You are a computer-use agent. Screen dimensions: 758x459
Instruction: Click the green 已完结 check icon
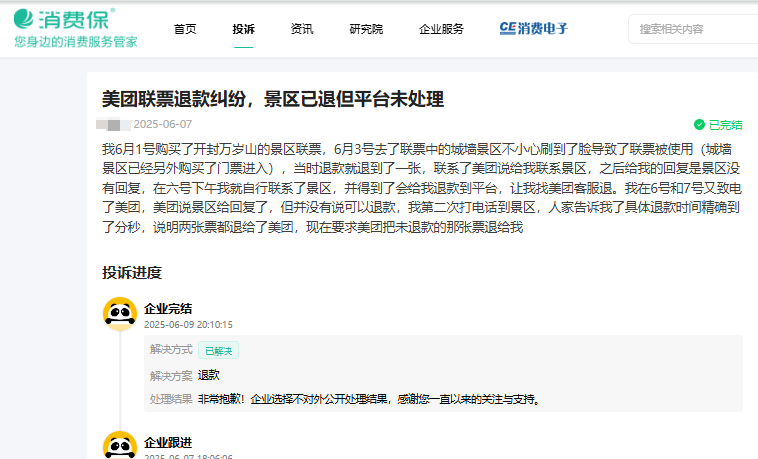click(x=699, y=125)
